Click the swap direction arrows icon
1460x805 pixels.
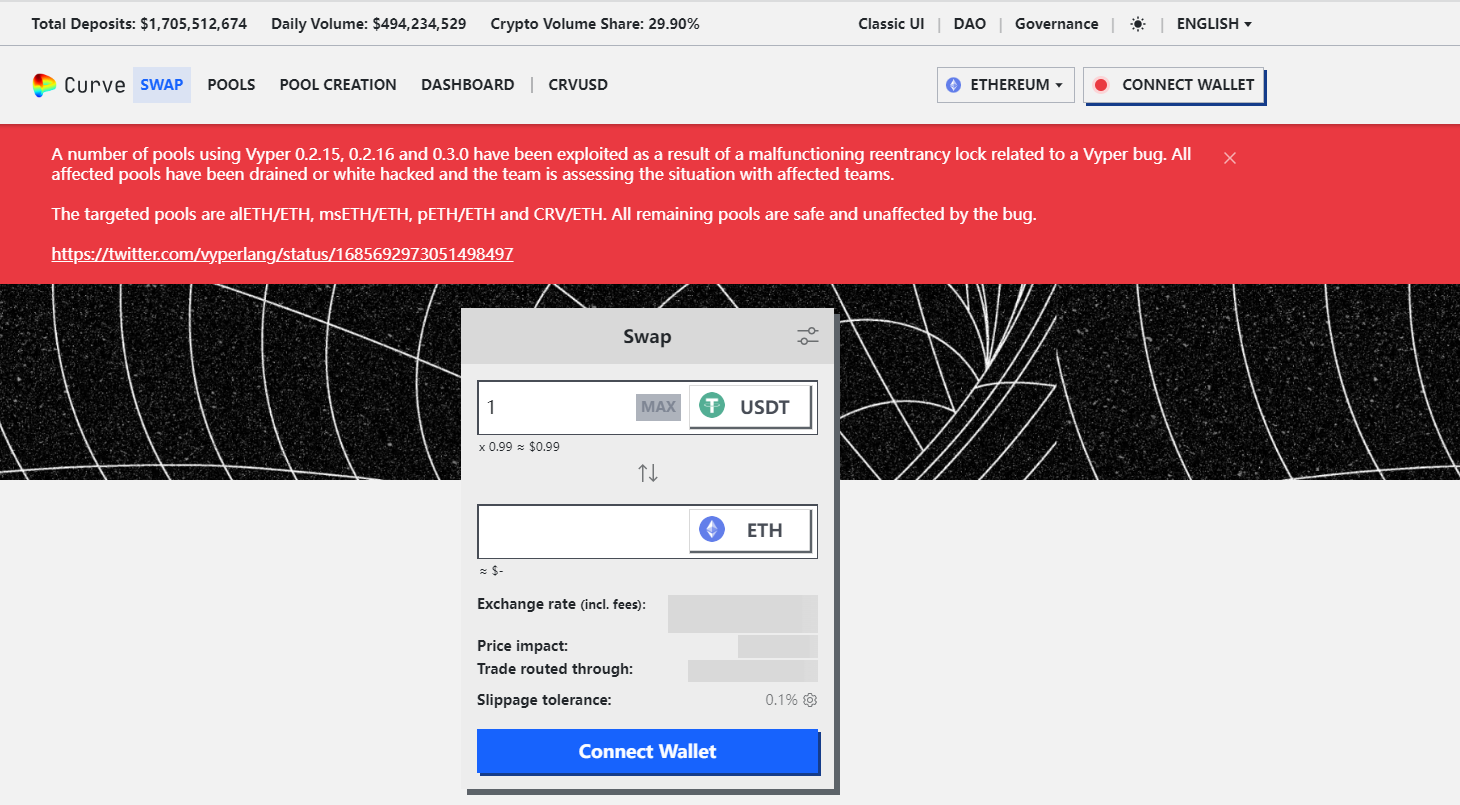click(648, 473)
